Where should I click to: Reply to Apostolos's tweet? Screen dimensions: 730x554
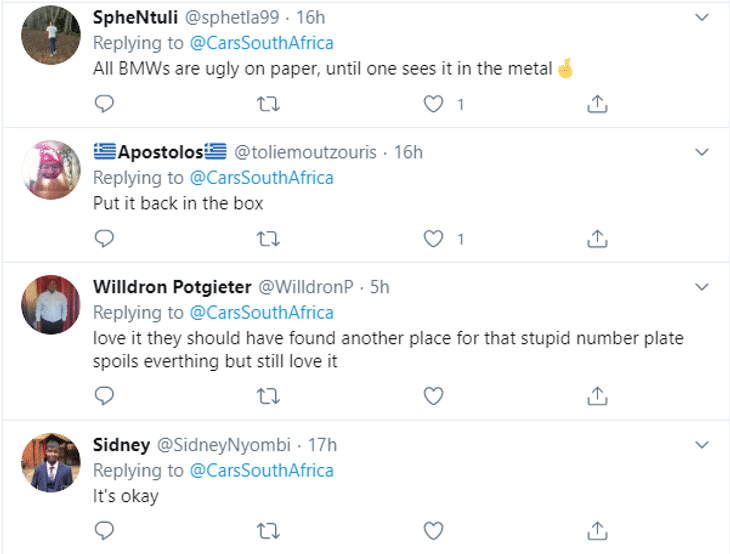[x=104, y=238]
